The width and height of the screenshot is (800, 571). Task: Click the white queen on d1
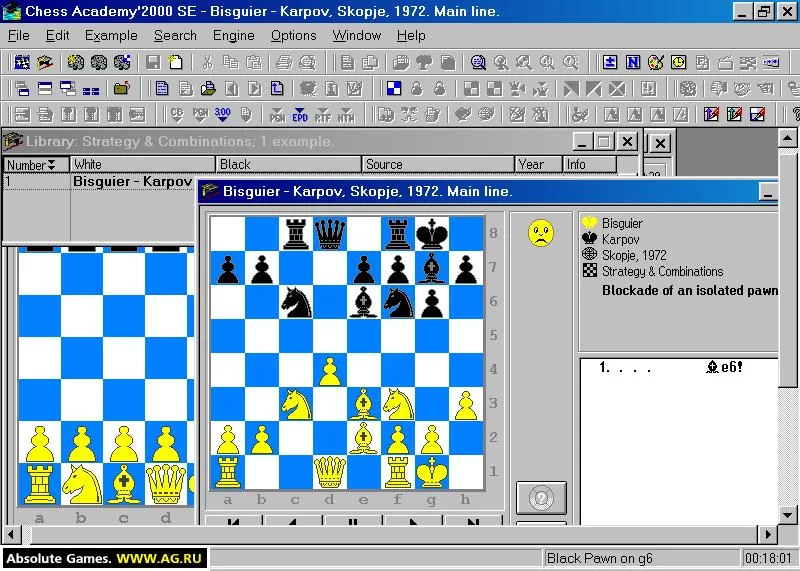(330, 472)
